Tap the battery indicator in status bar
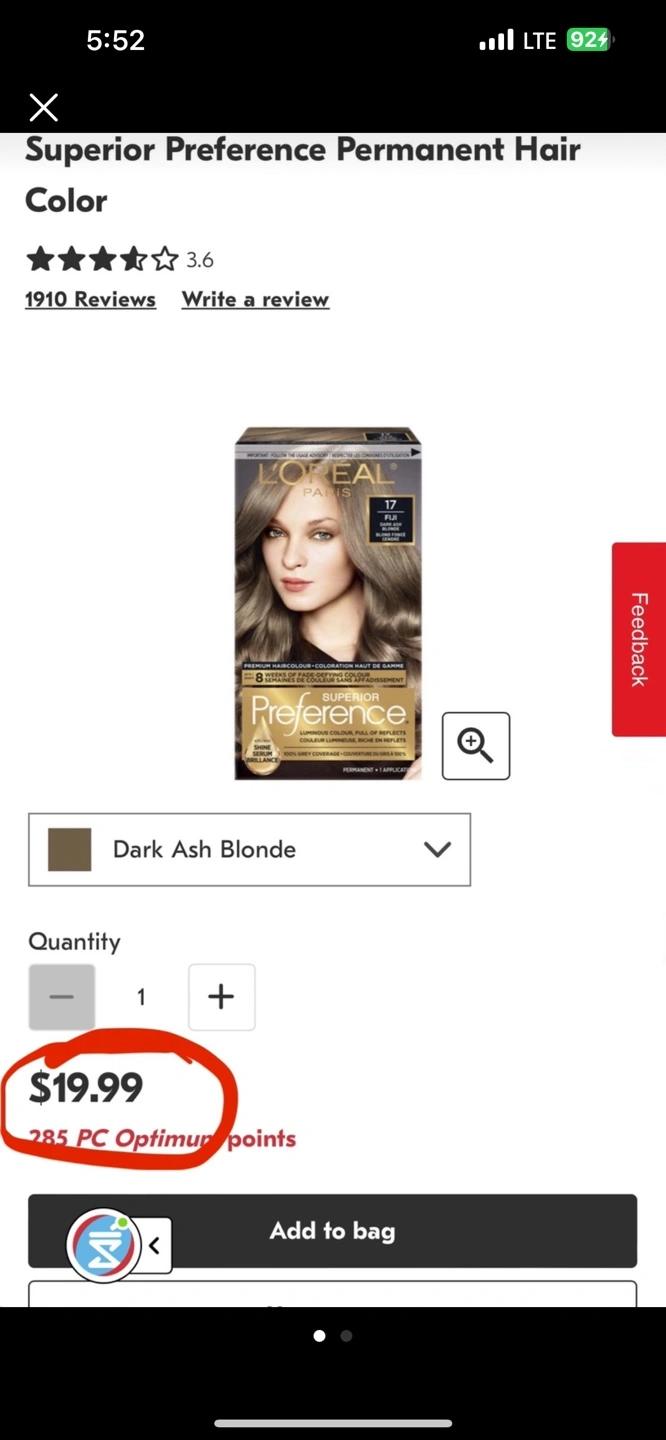Screen dimensions: 666x1440 point(589,40)
